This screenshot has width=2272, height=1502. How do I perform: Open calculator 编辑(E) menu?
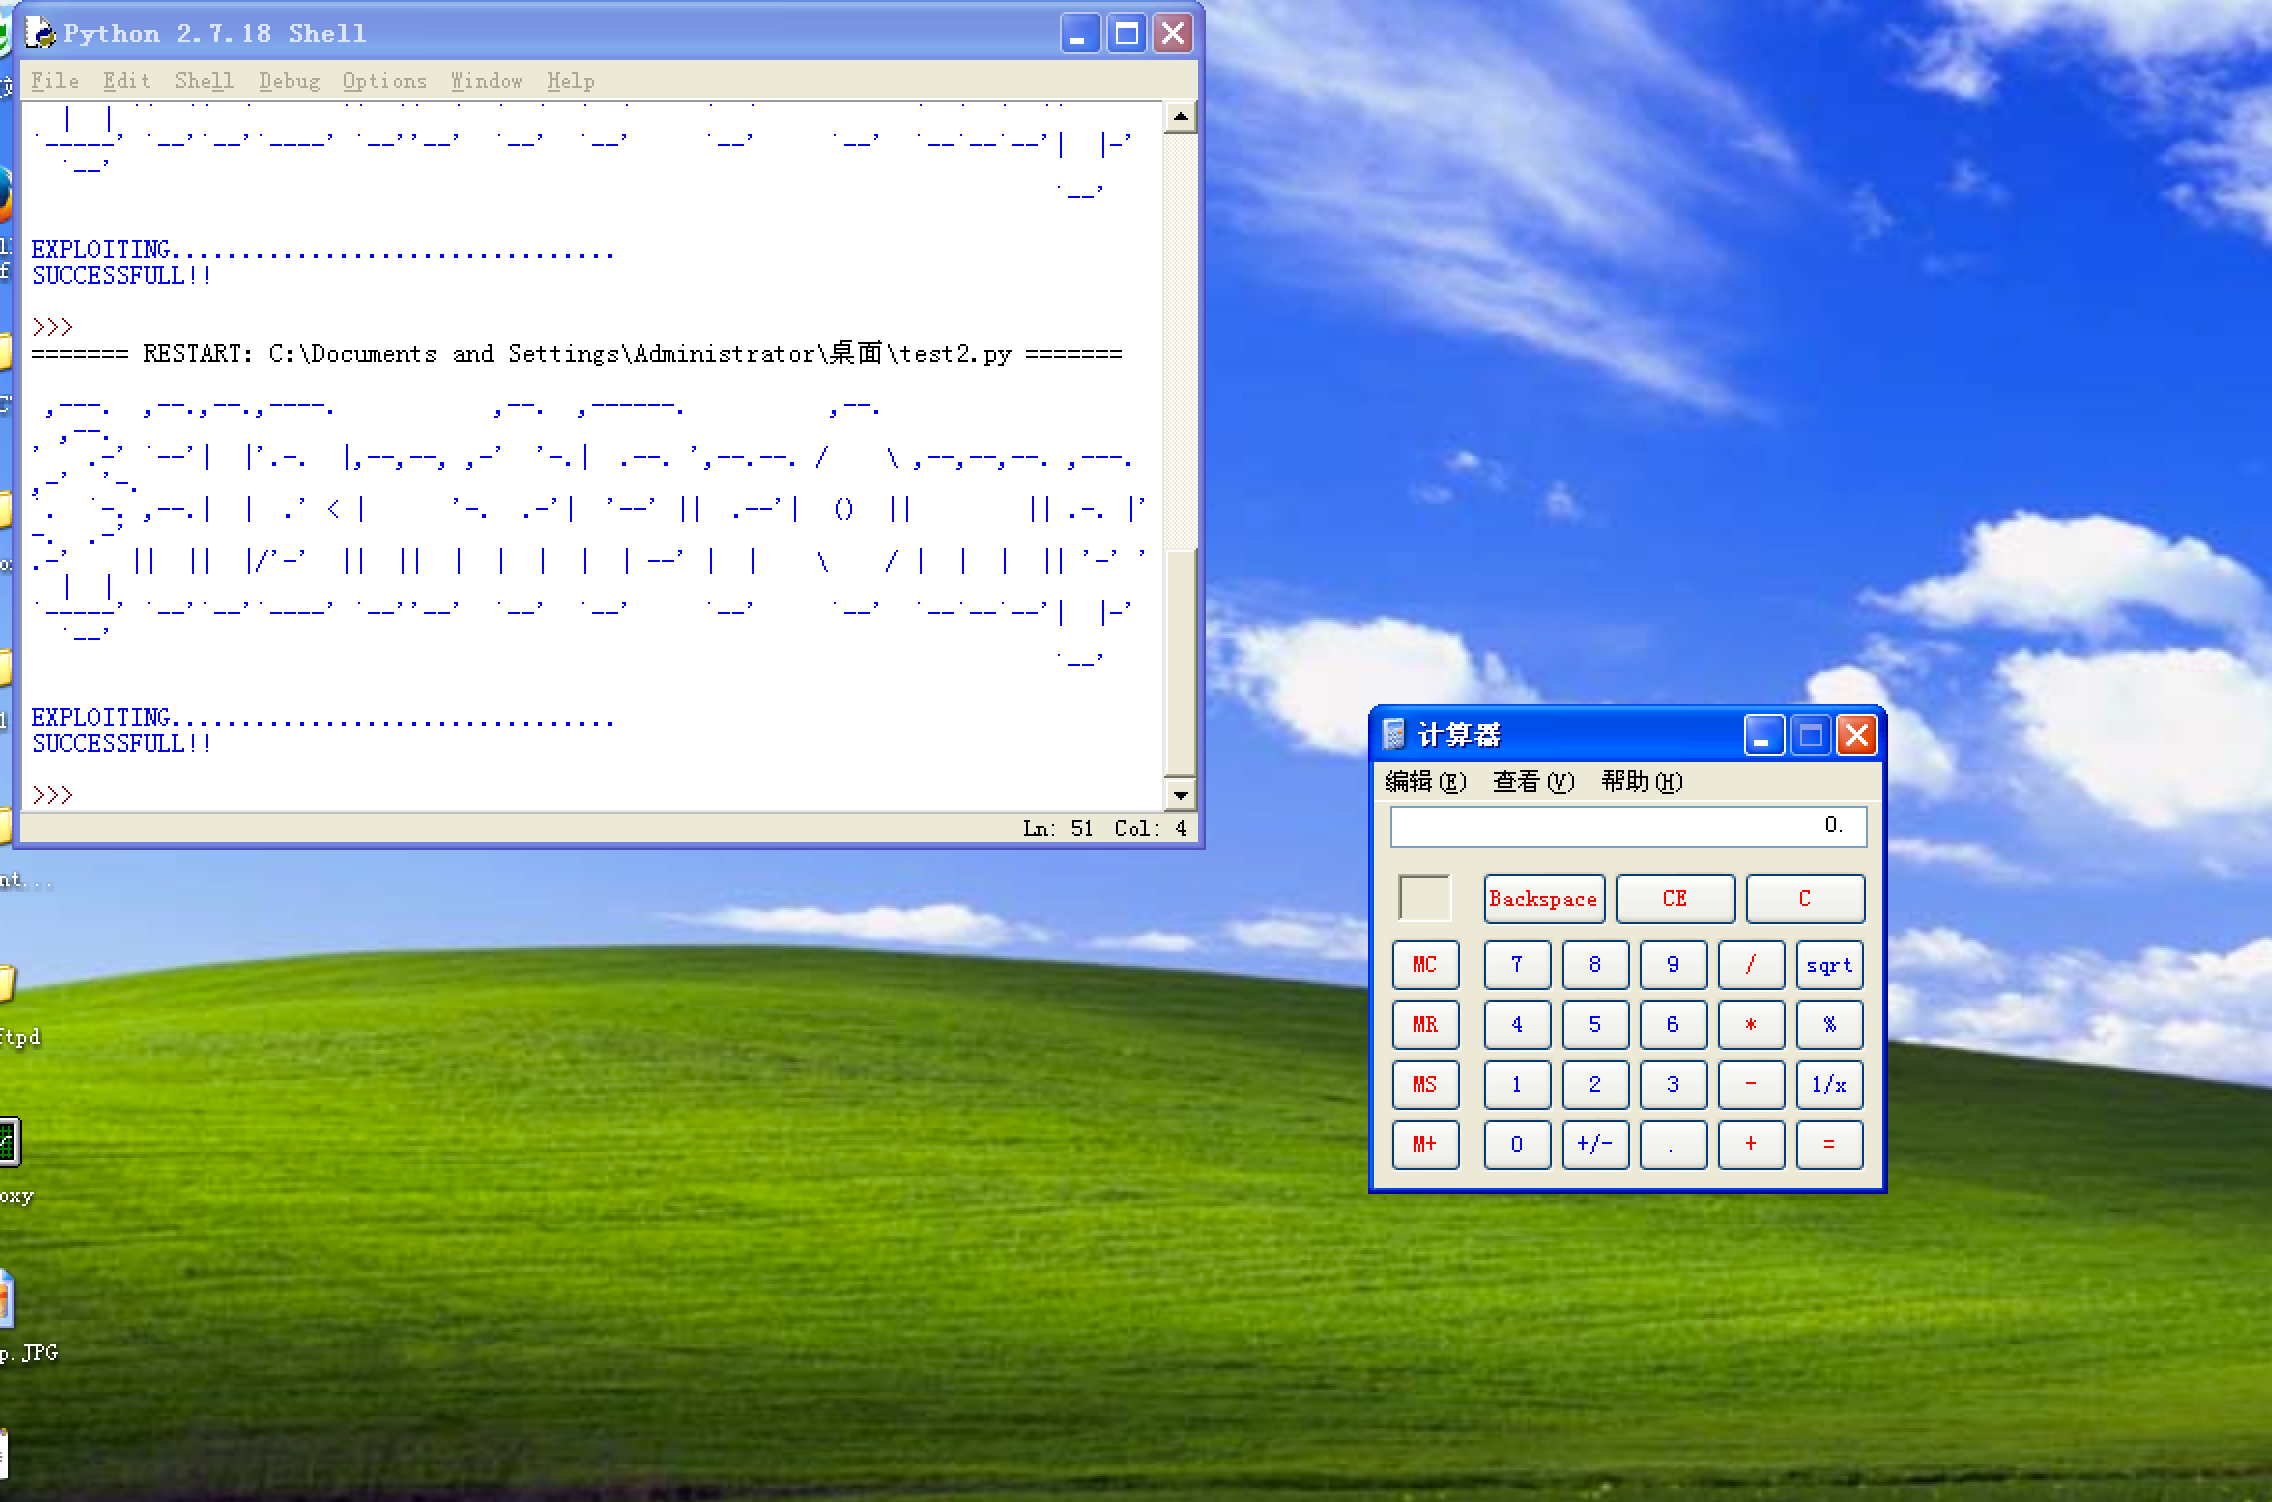pyautogui.click(x=1426, y=781)
